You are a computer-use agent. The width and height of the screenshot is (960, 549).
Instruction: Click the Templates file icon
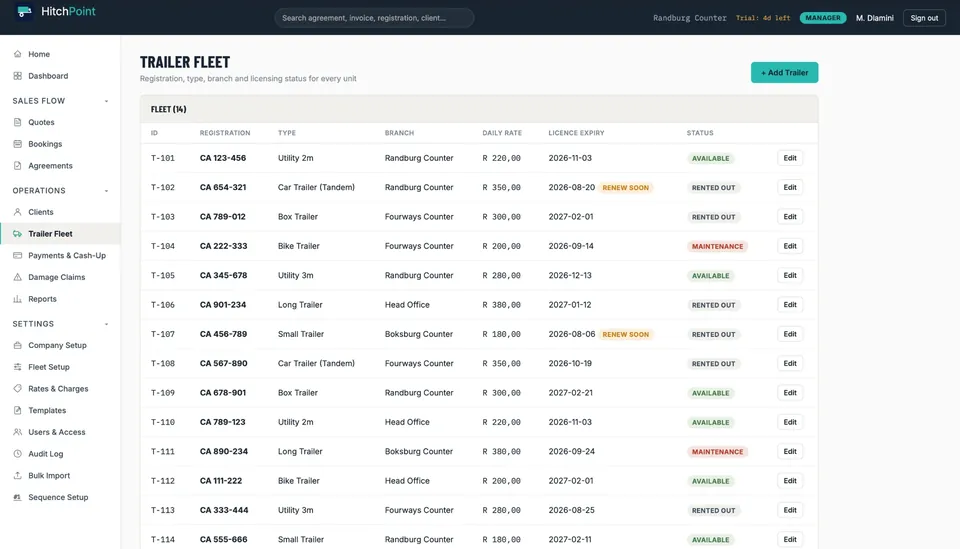pyautogui.click(x=17, y=410)
